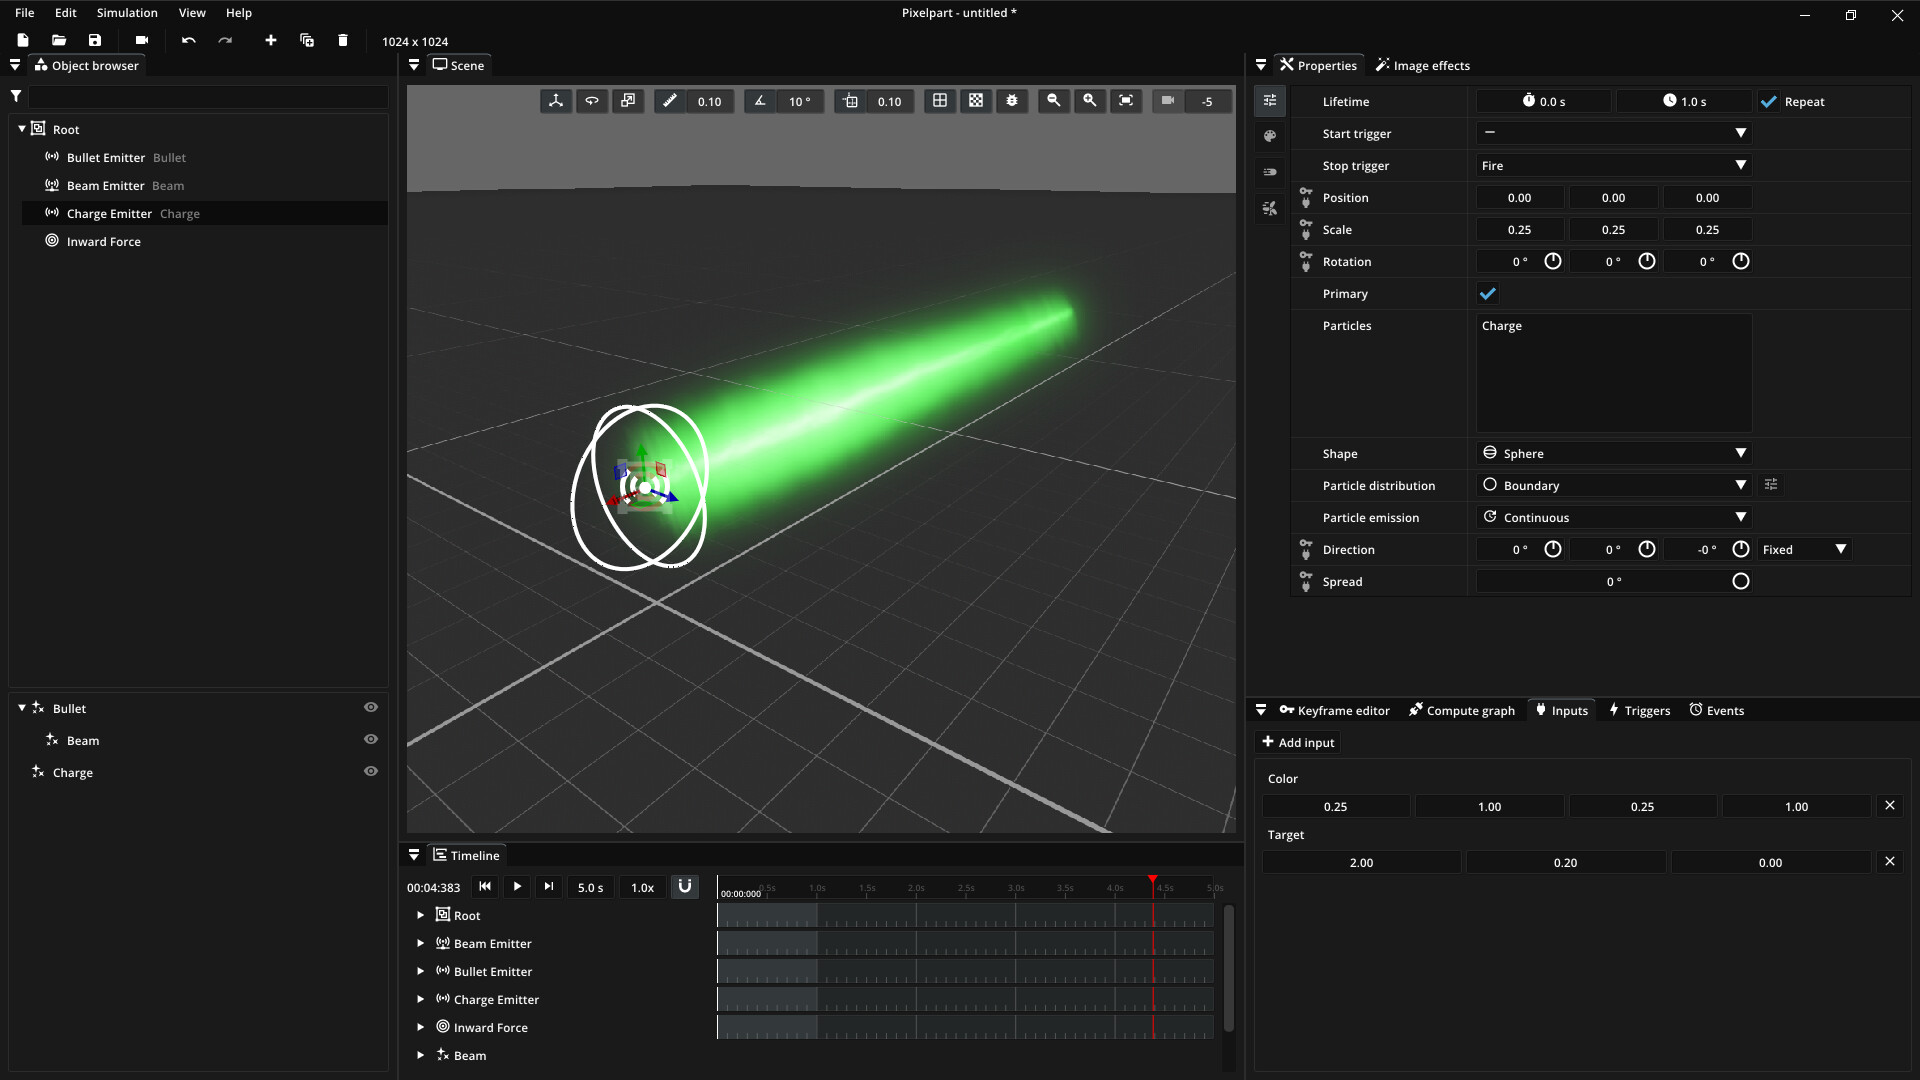Click the new file icon in the toolbar
1920x1080 pixels.
click(23, 40)
